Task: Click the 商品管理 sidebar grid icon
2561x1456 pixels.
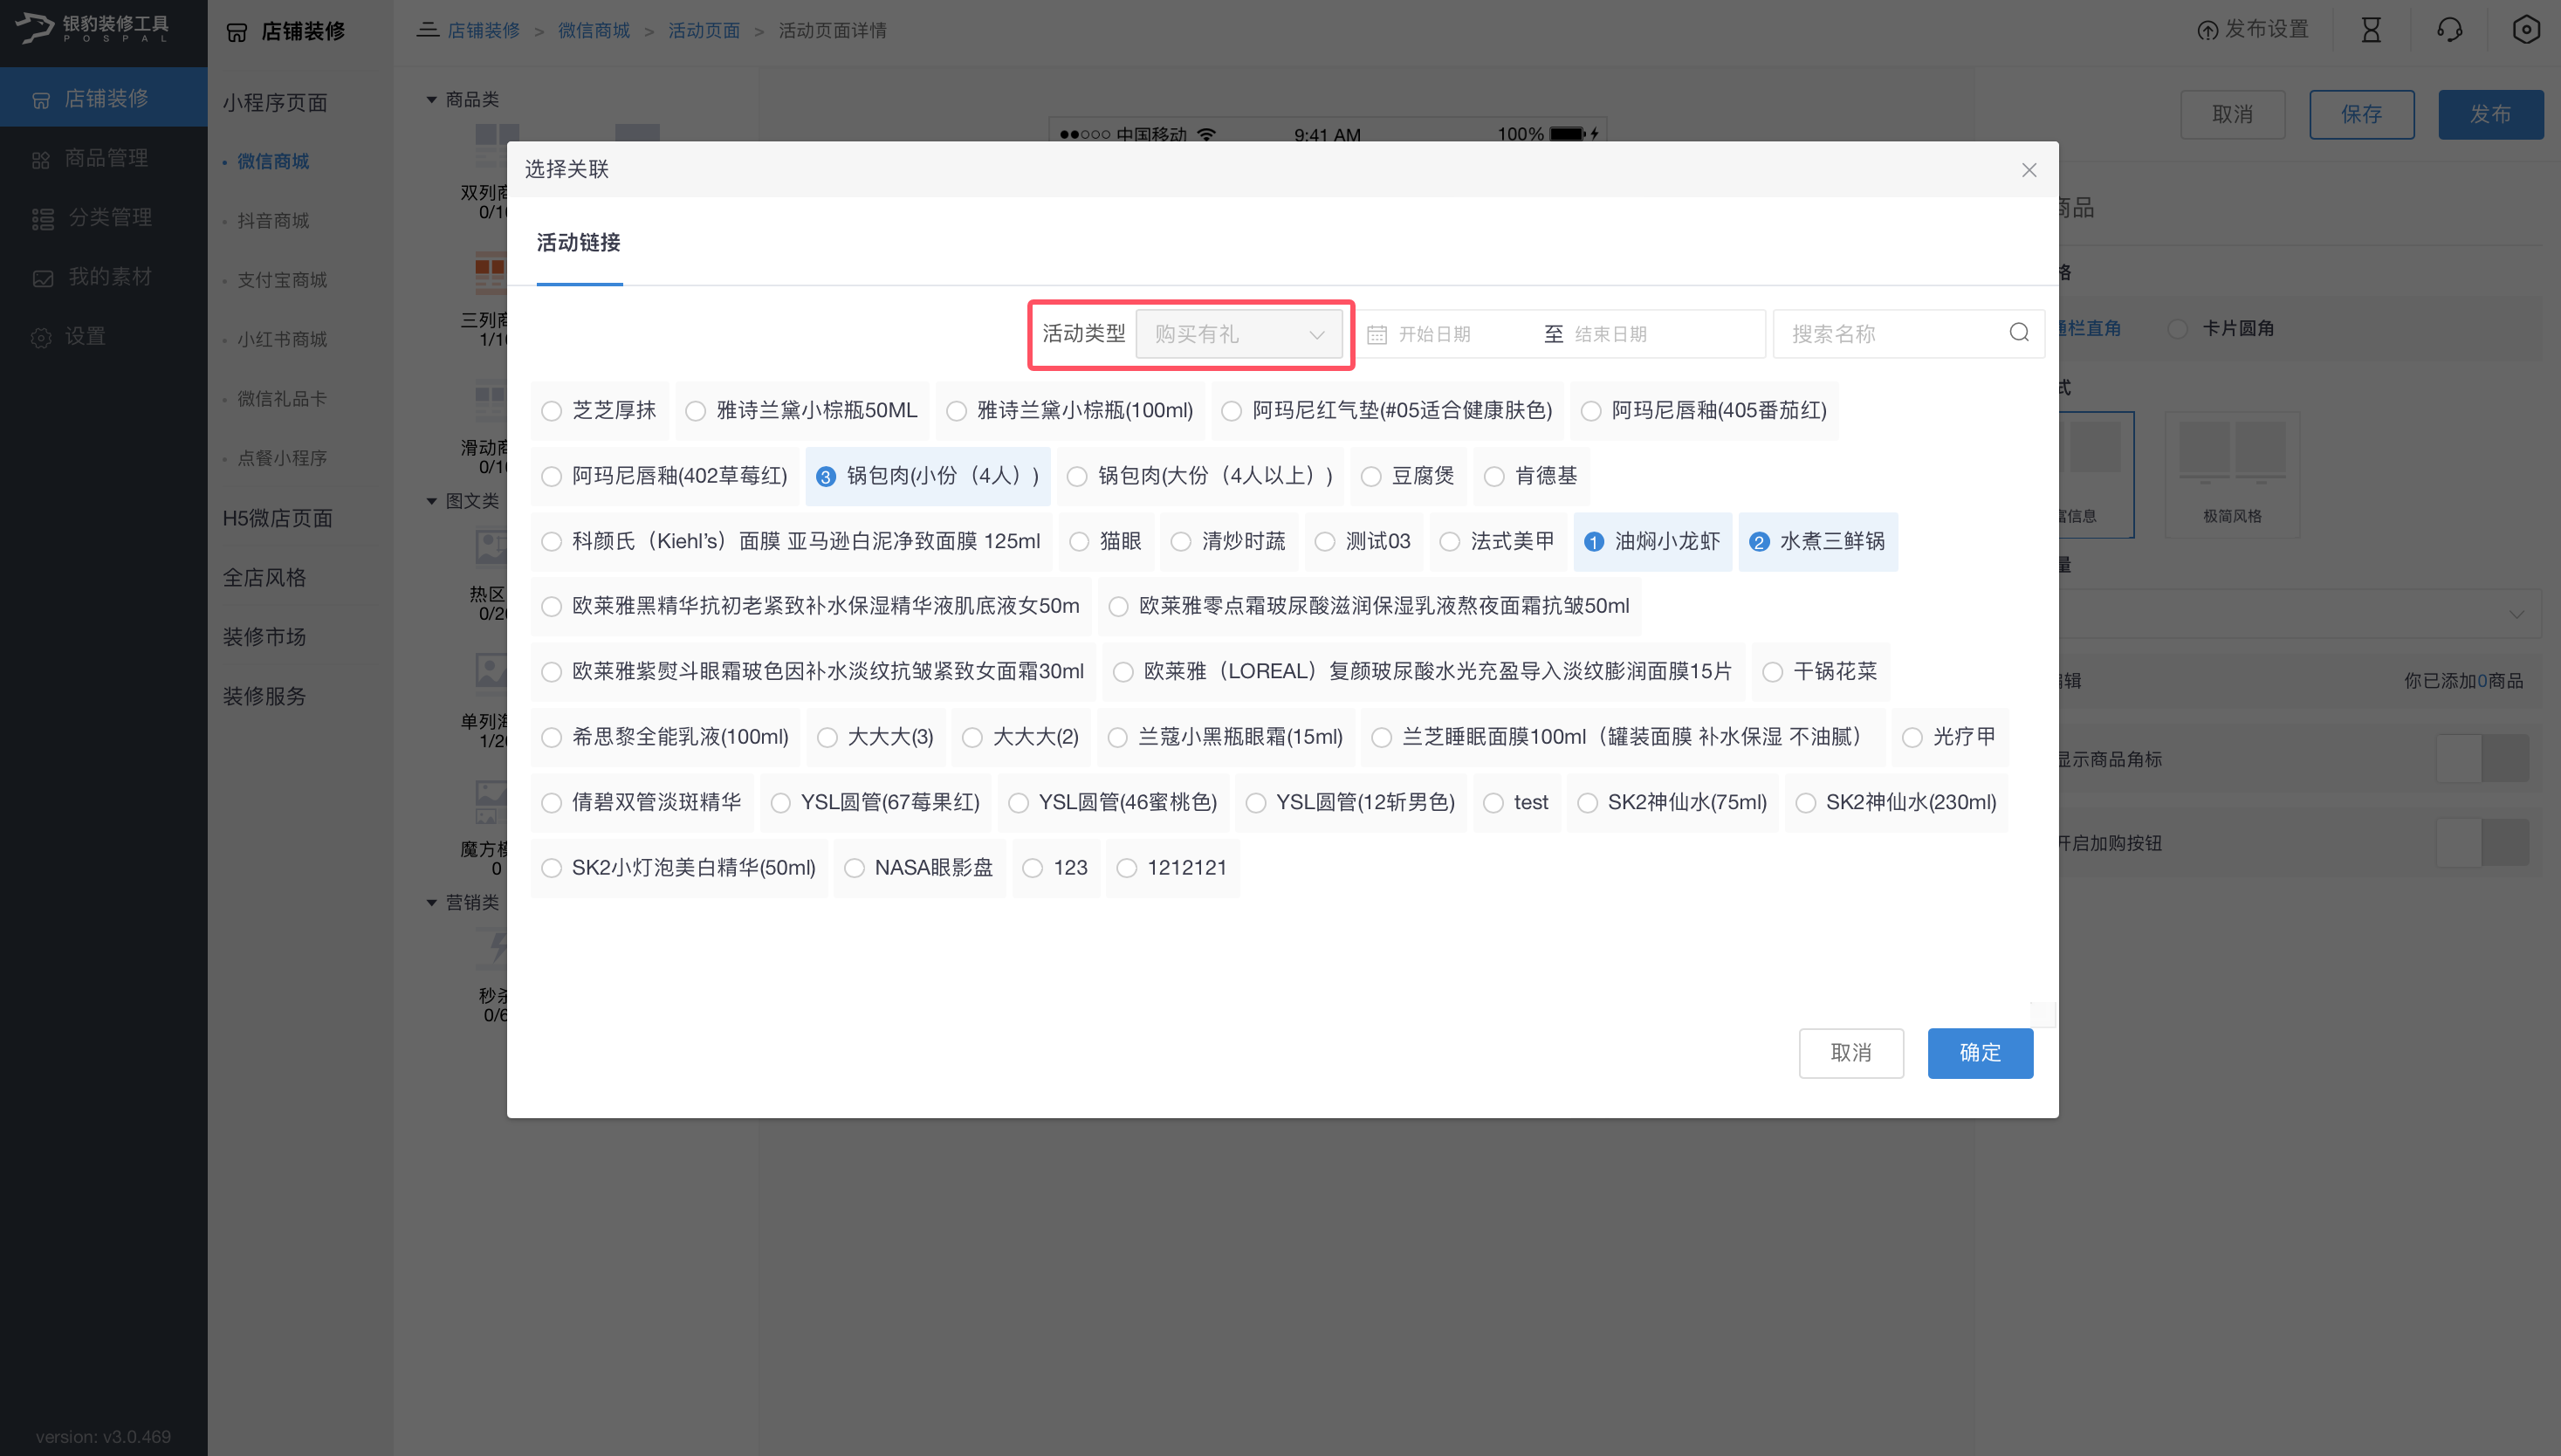Action: click(x=41, y=159)
